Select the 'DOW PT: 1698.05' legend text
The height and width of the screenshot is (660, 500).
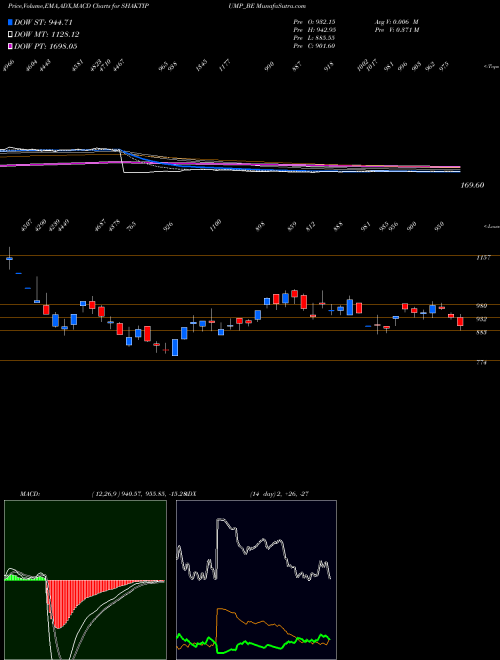click(46, 46)
